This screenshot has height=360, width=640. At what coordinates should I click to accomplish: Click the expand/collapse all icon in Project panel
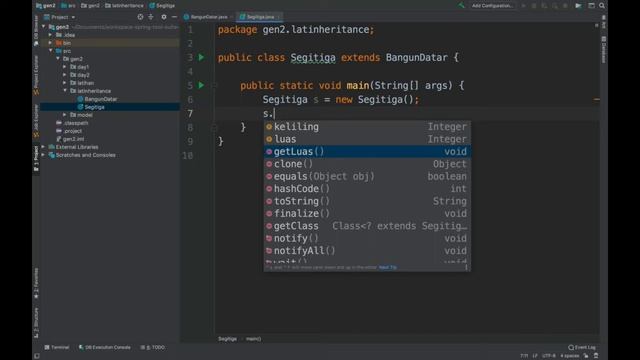[x=151, y=17]
